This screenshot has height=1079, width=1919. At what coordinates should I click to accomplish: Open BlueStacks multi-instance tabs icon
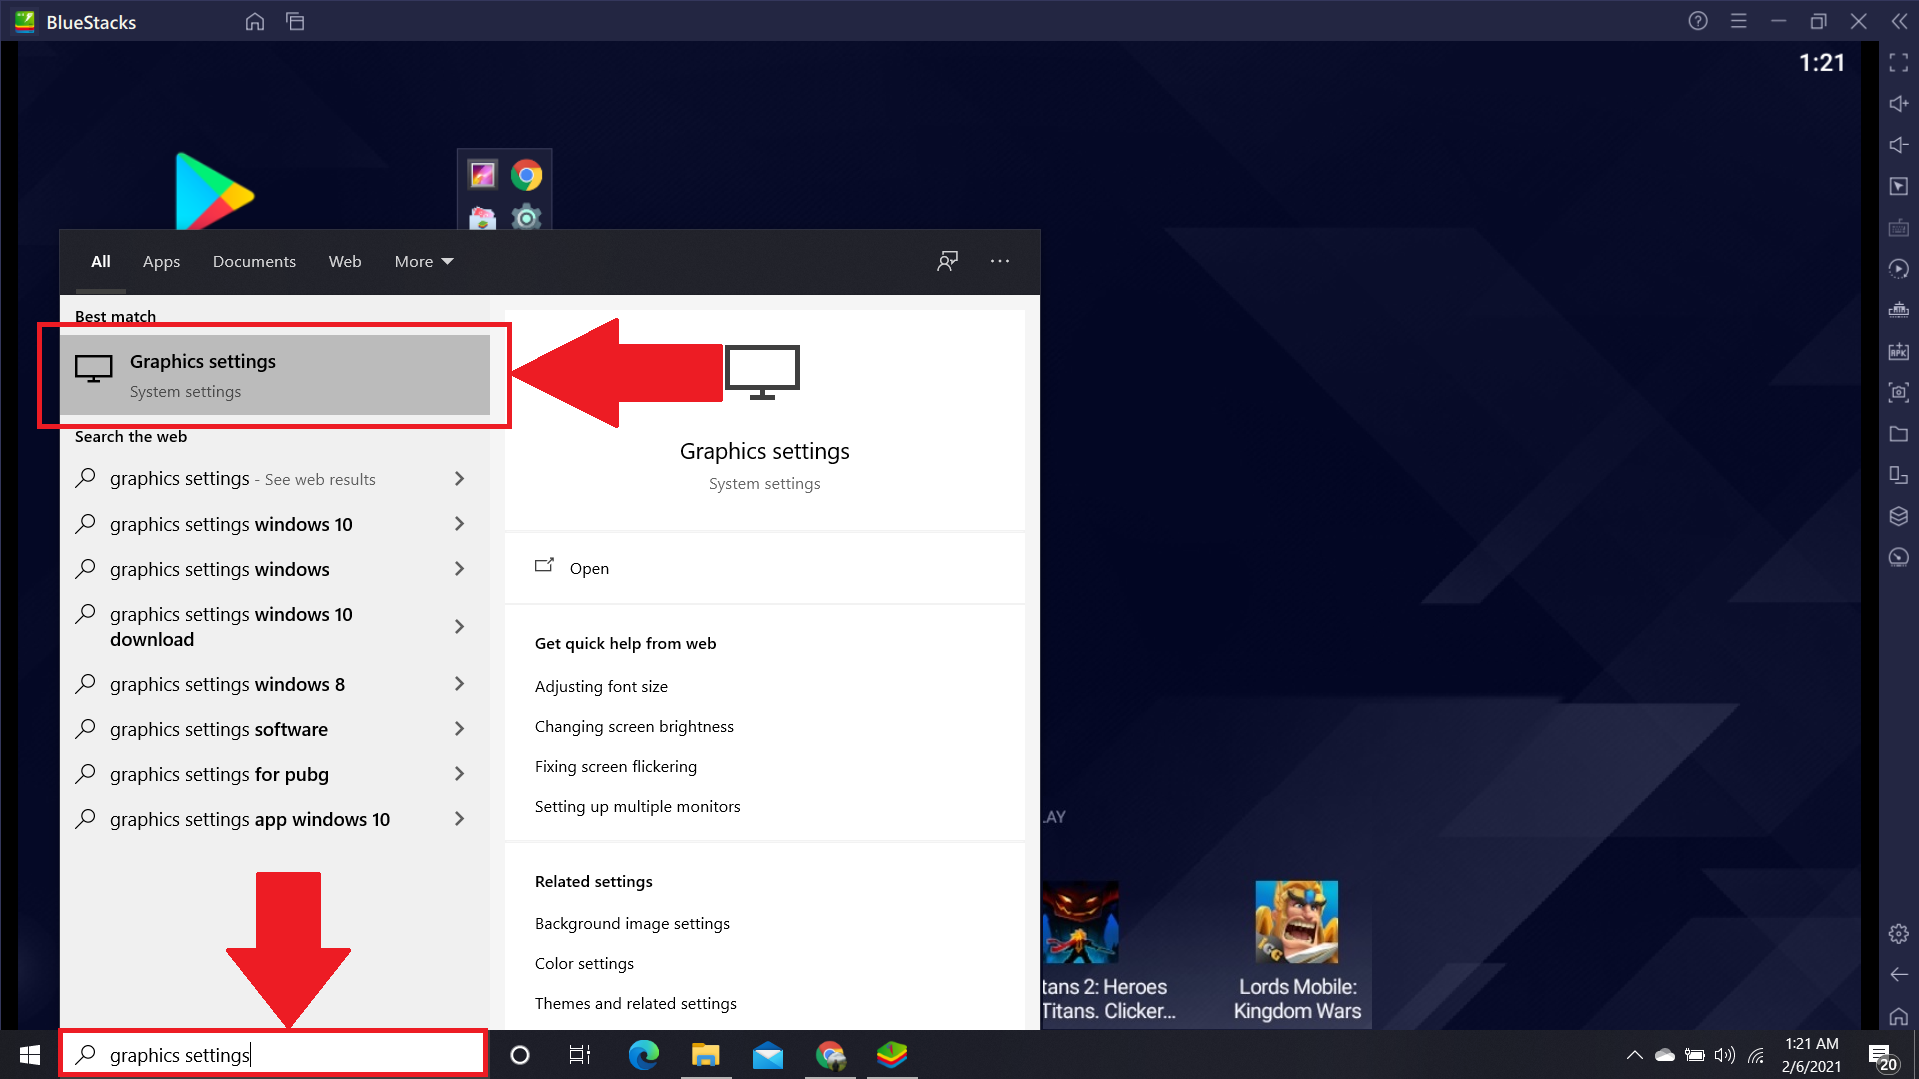coord(295,21)
